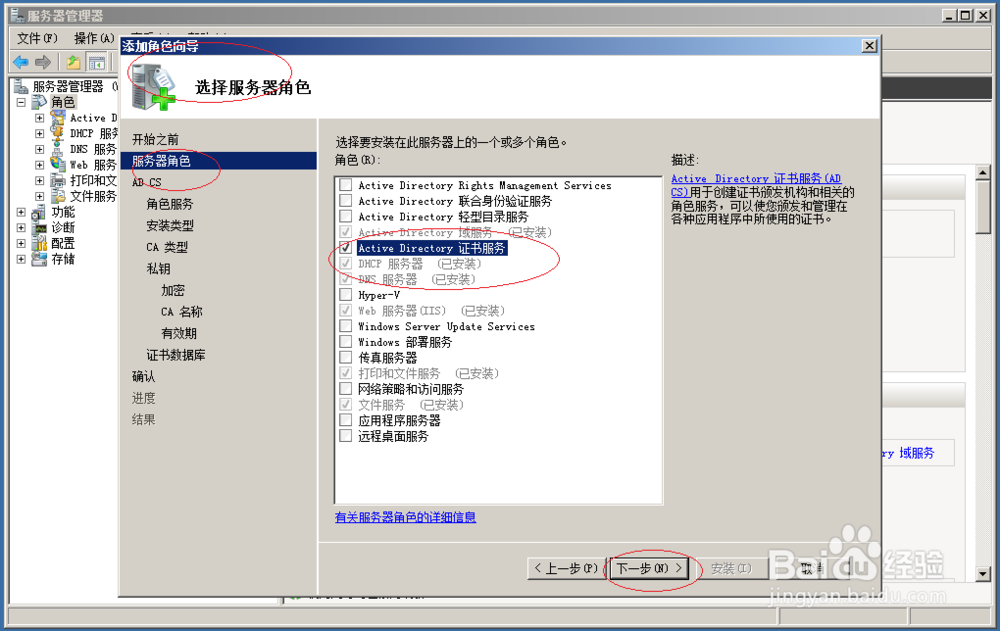Go back with the blue arrow toolbar icon
Image resolution: width=1000 pixels, height=631 pixels.
click(21, 63)
